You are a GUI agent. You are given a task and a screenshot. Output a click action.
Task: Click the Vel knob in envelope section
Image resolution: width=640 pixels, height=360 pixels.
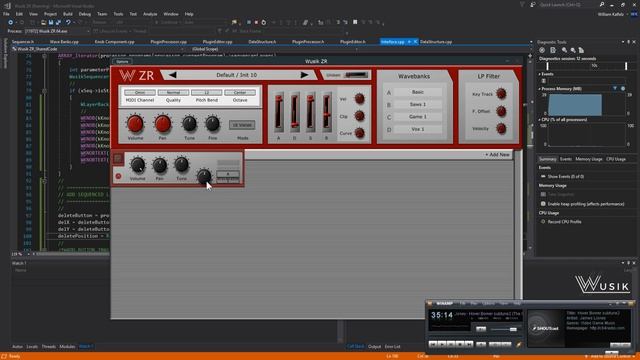click(359, 98)
